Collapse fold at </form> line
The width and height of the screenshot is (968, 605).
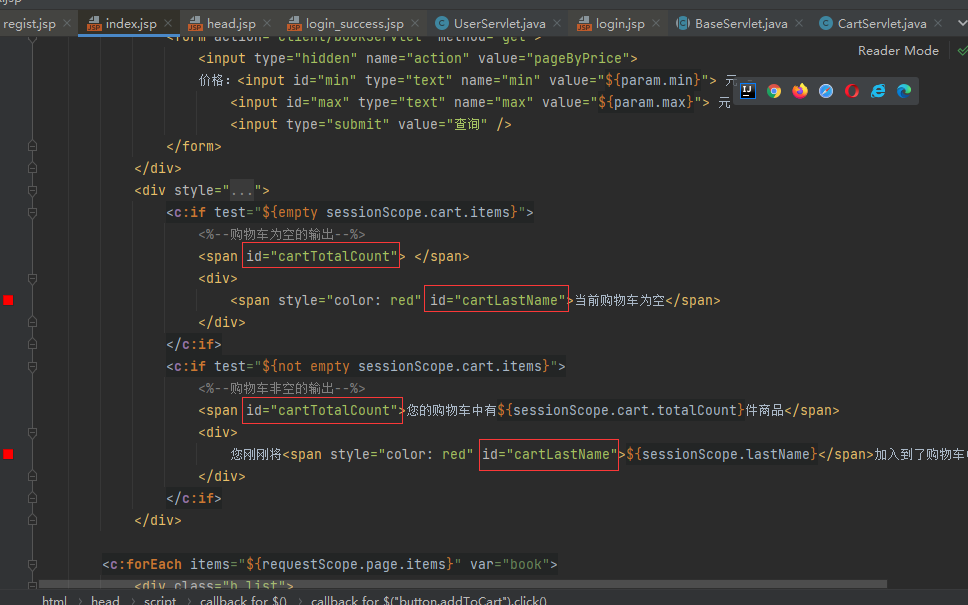coord(32,146)
